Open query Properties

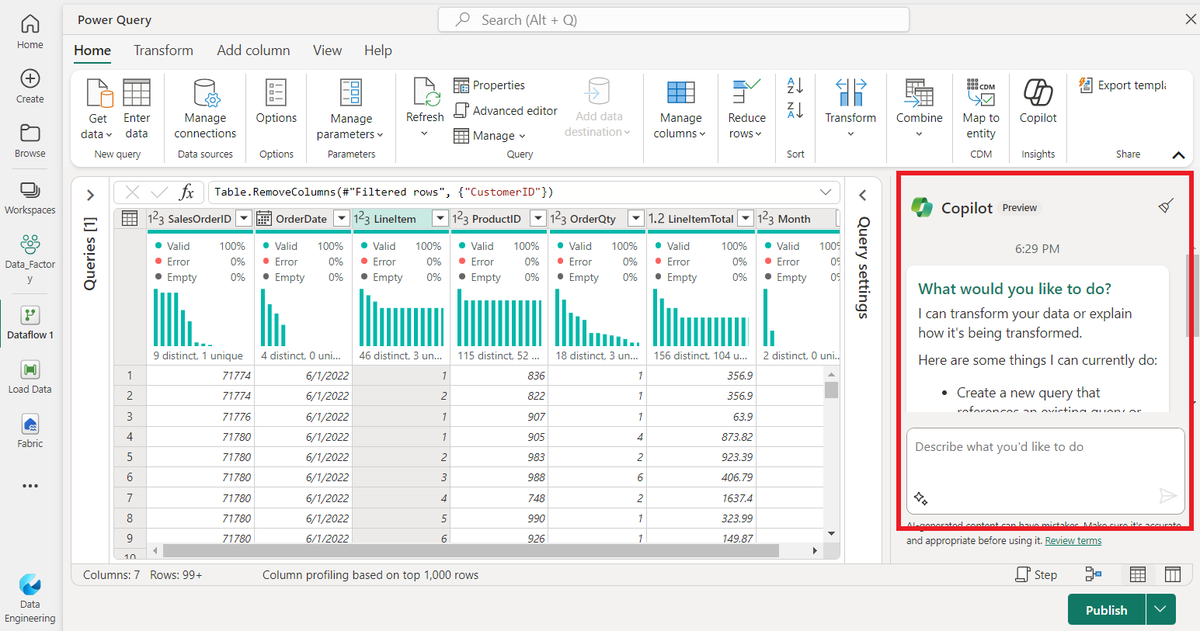click(489, 86)
